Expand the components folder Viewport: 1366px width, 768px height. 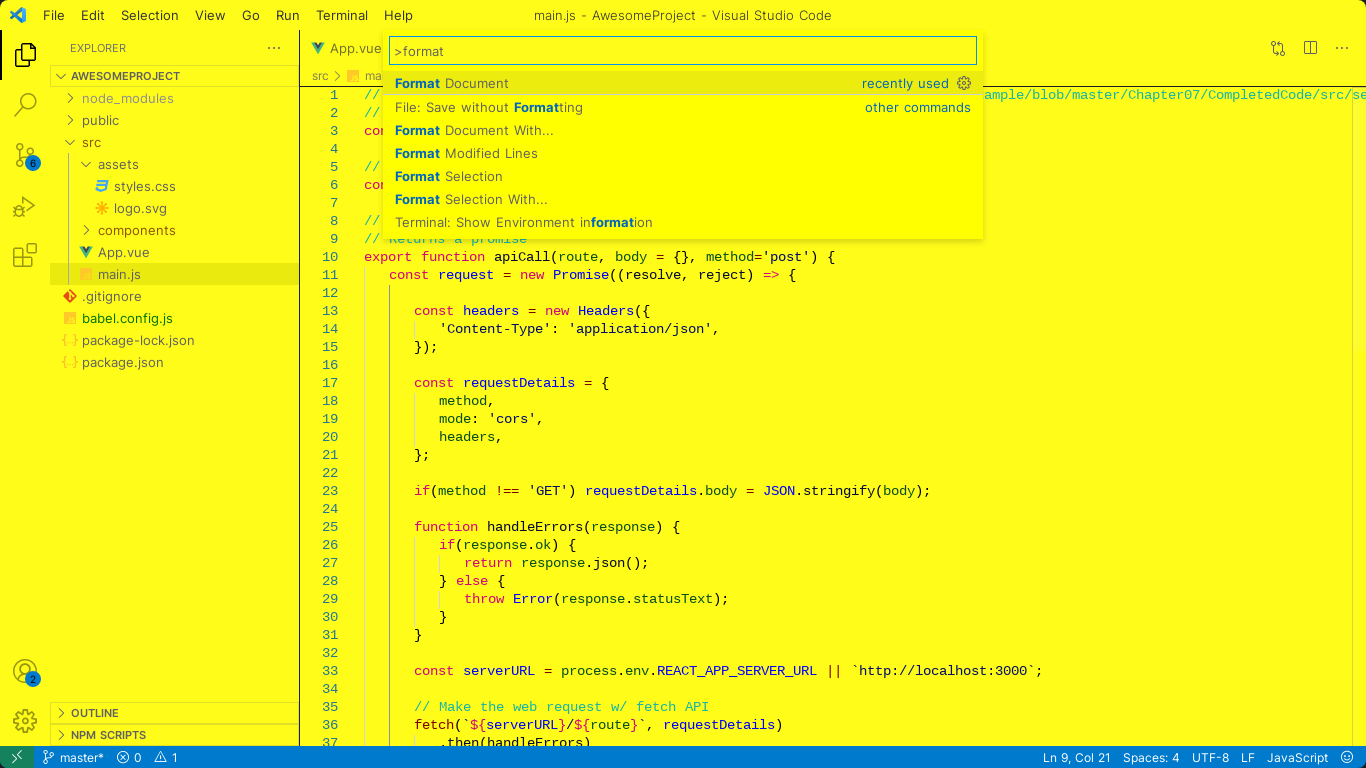click(136, 230)
